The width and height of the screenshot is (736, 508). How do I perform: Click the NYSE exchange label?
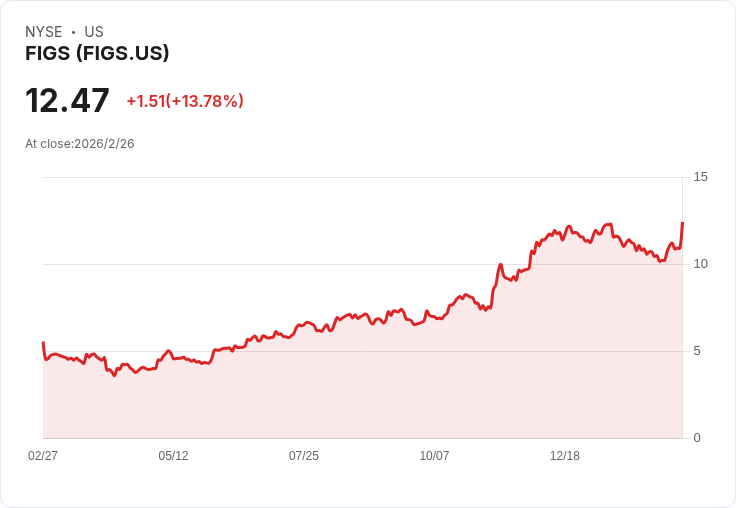[x=44, y=32]
